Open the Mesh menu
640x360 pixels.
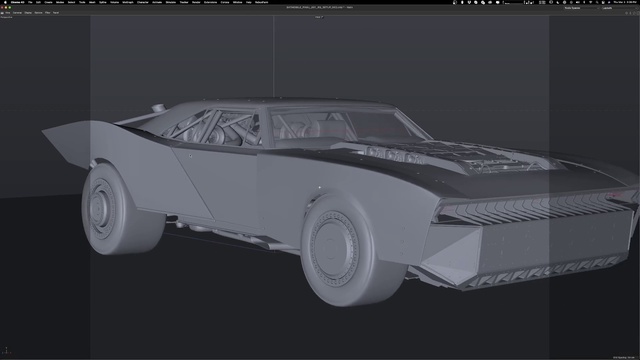coord(92,2)
